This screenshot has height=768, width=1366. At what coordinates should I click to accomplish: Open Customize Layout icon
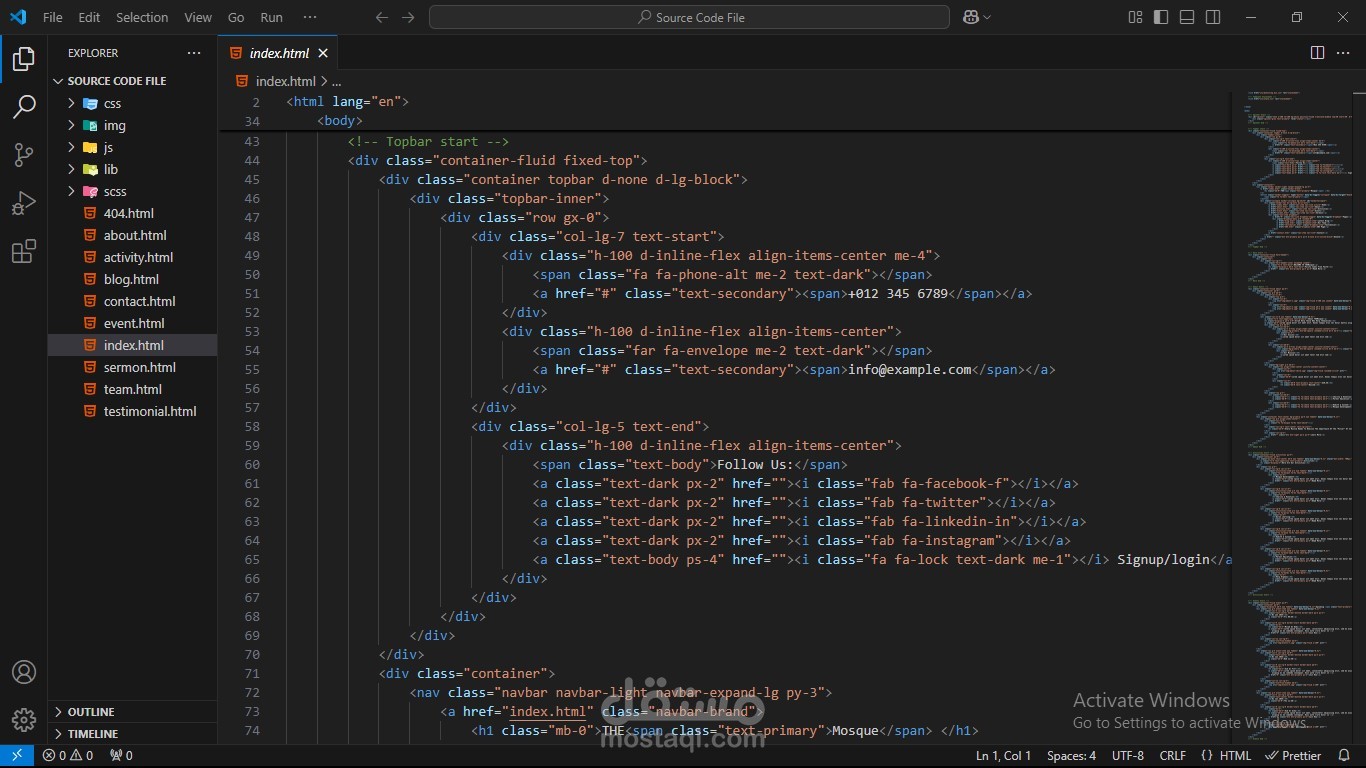[x=1135, y=17]
